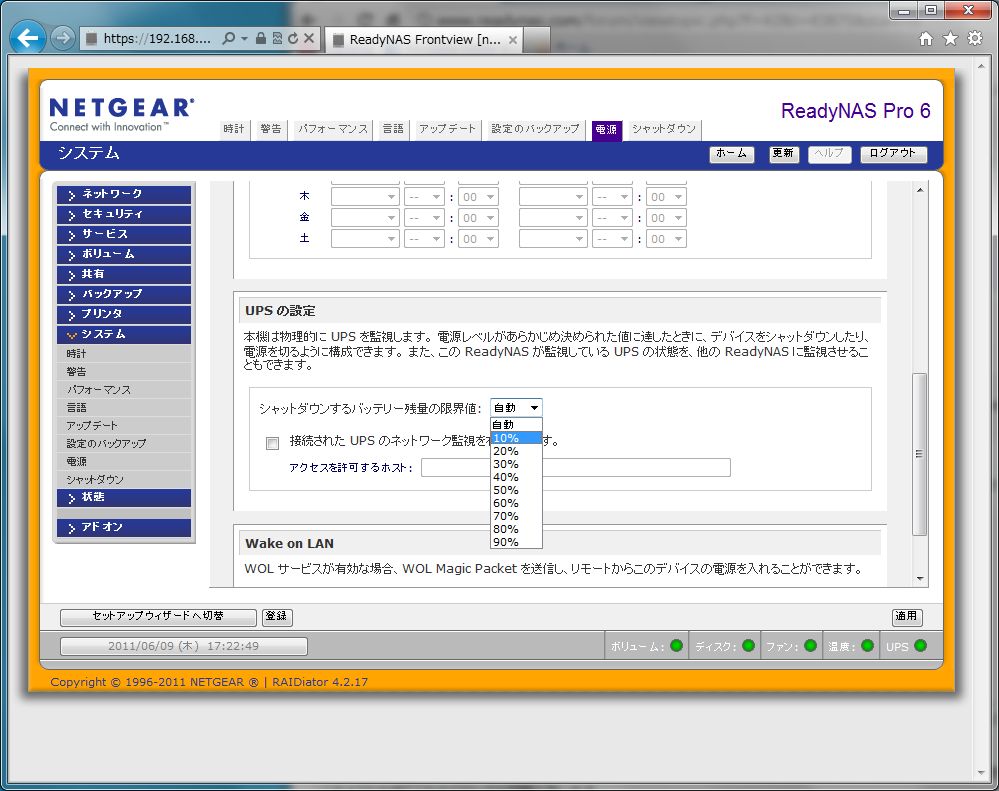Expand the バックアップ sidebar section
Image resolution: width=999 pixels, height=791 pixels.
pos(124,294)
